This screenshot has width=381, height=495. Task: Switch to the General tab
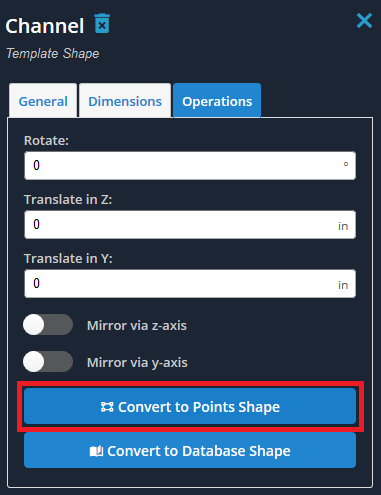pyautogui.click(x=43, y=101)
